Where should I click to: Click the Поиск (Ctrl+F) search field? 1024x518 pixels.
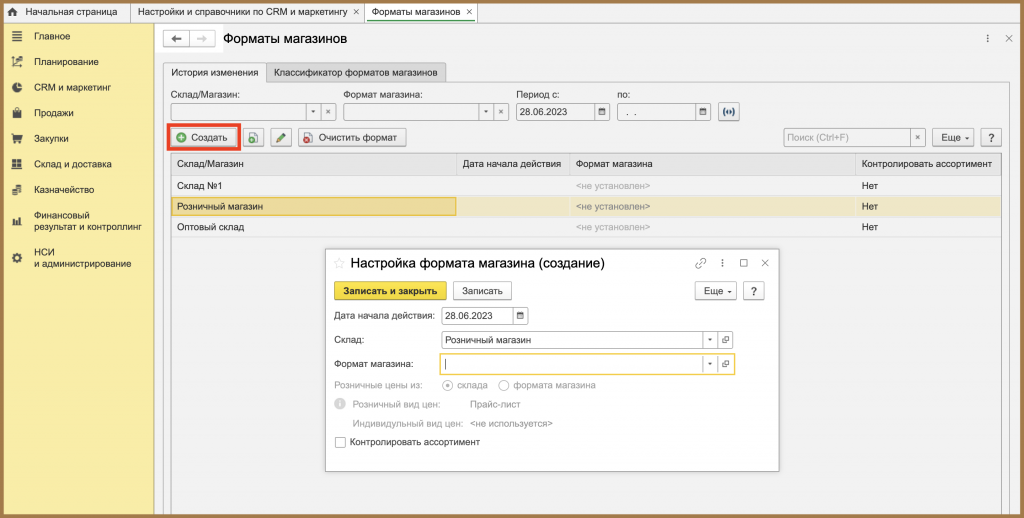coord(847,138)
